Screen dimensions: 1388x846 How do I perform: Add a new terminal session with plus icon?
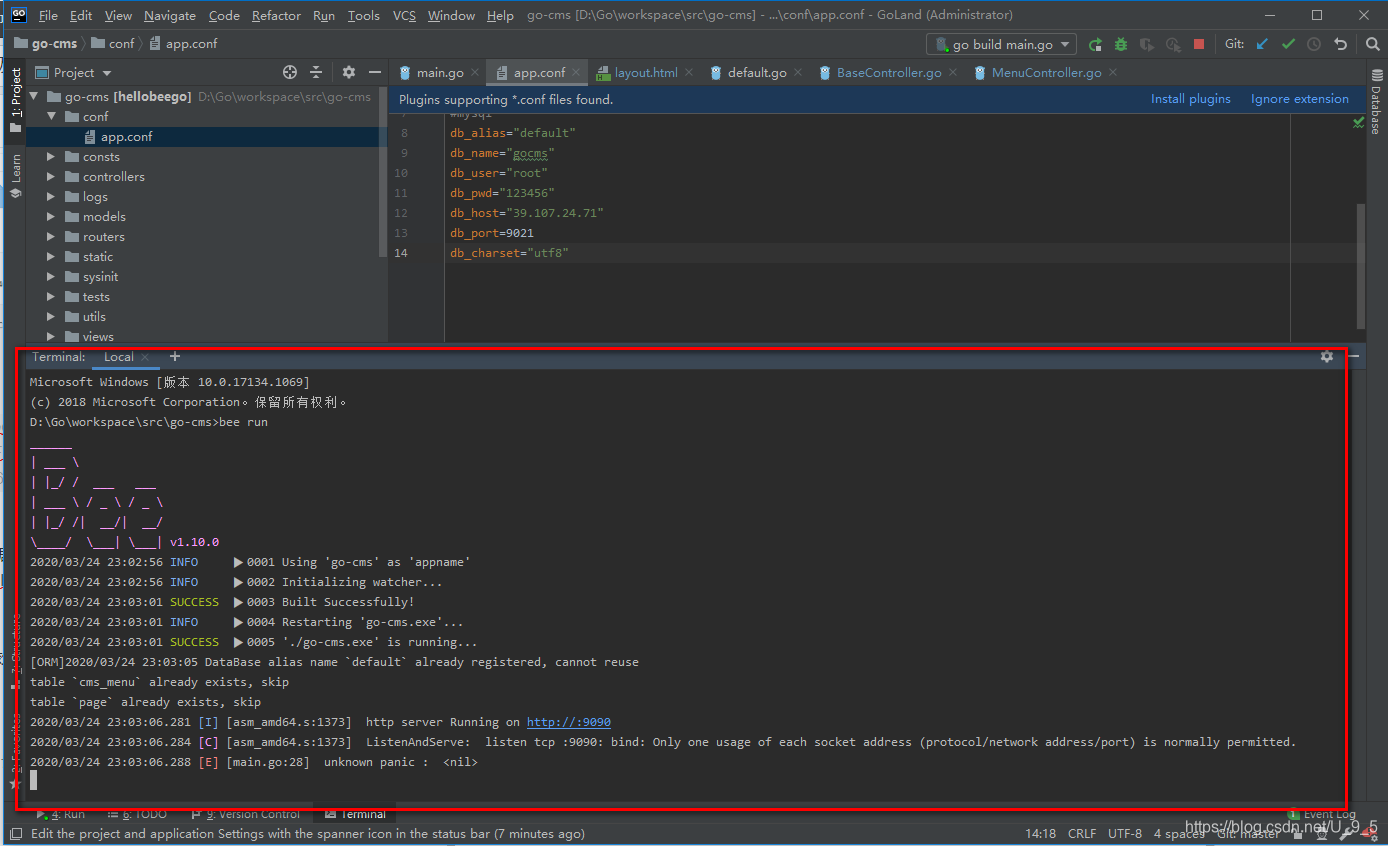(x=175, y=356)
